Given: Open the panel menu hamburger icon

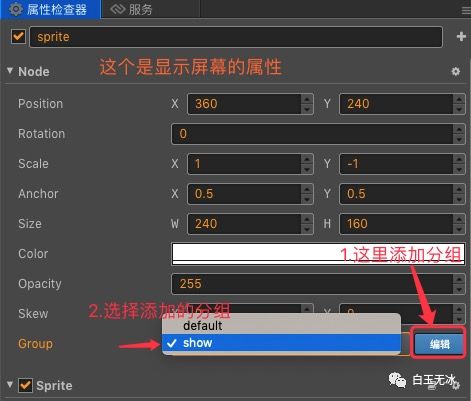Looking at the screenshot, I should (466, 11).
